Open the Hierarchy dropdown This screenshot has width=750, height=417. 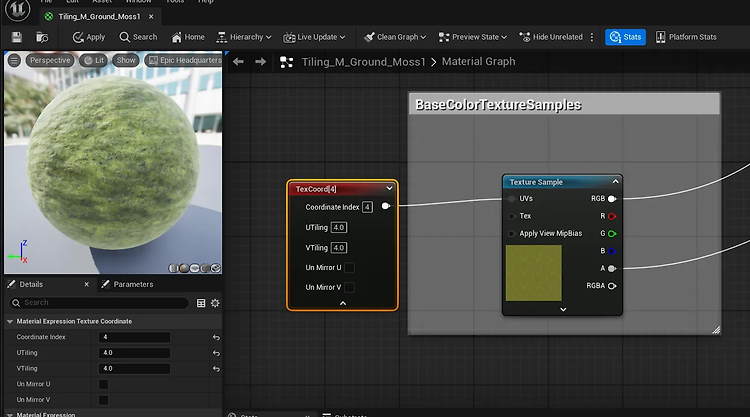click(x=243, y=37)
